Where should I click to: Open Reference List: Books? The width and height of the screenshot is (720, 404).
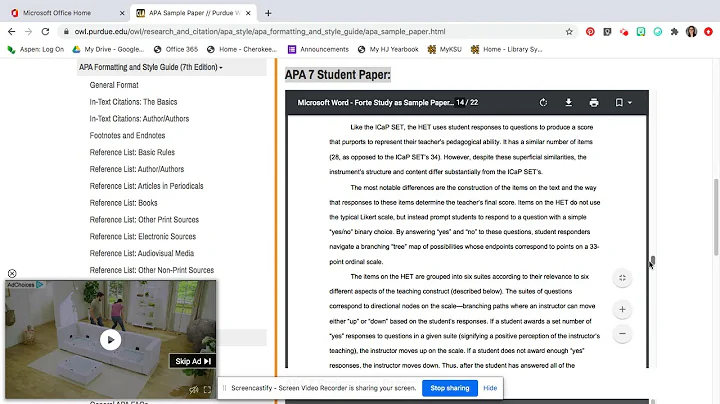124,202
